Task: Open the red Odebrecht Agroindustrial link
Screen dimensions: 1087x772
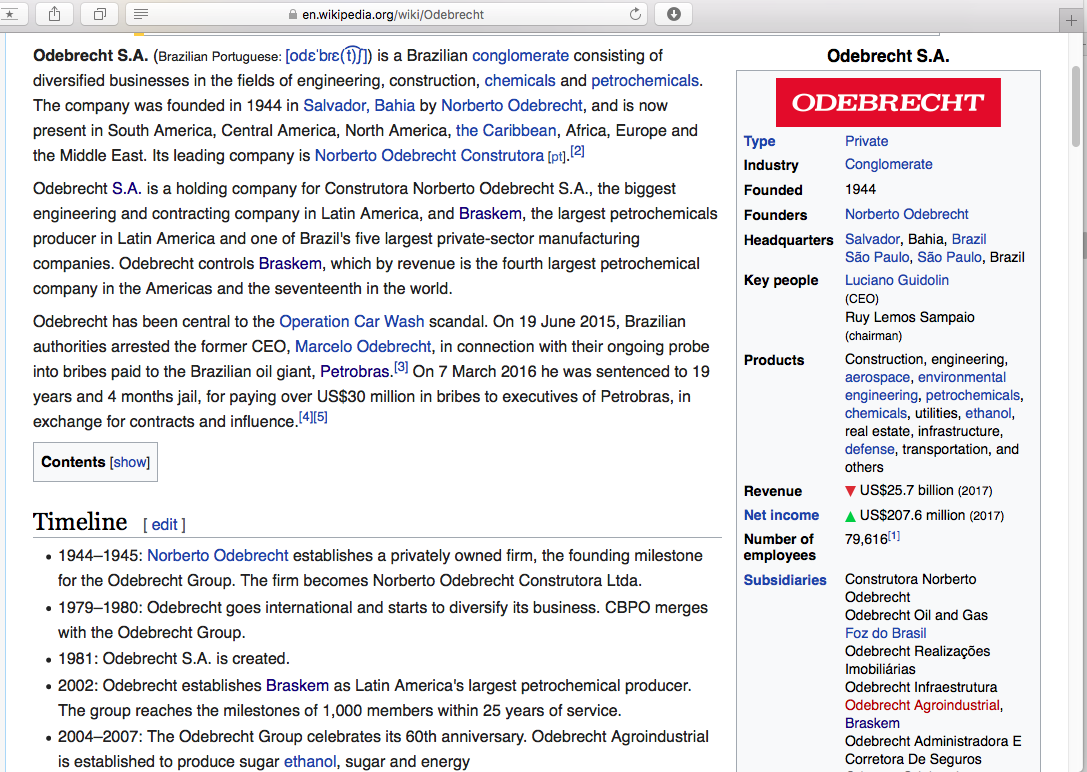Action: (921, 705)
